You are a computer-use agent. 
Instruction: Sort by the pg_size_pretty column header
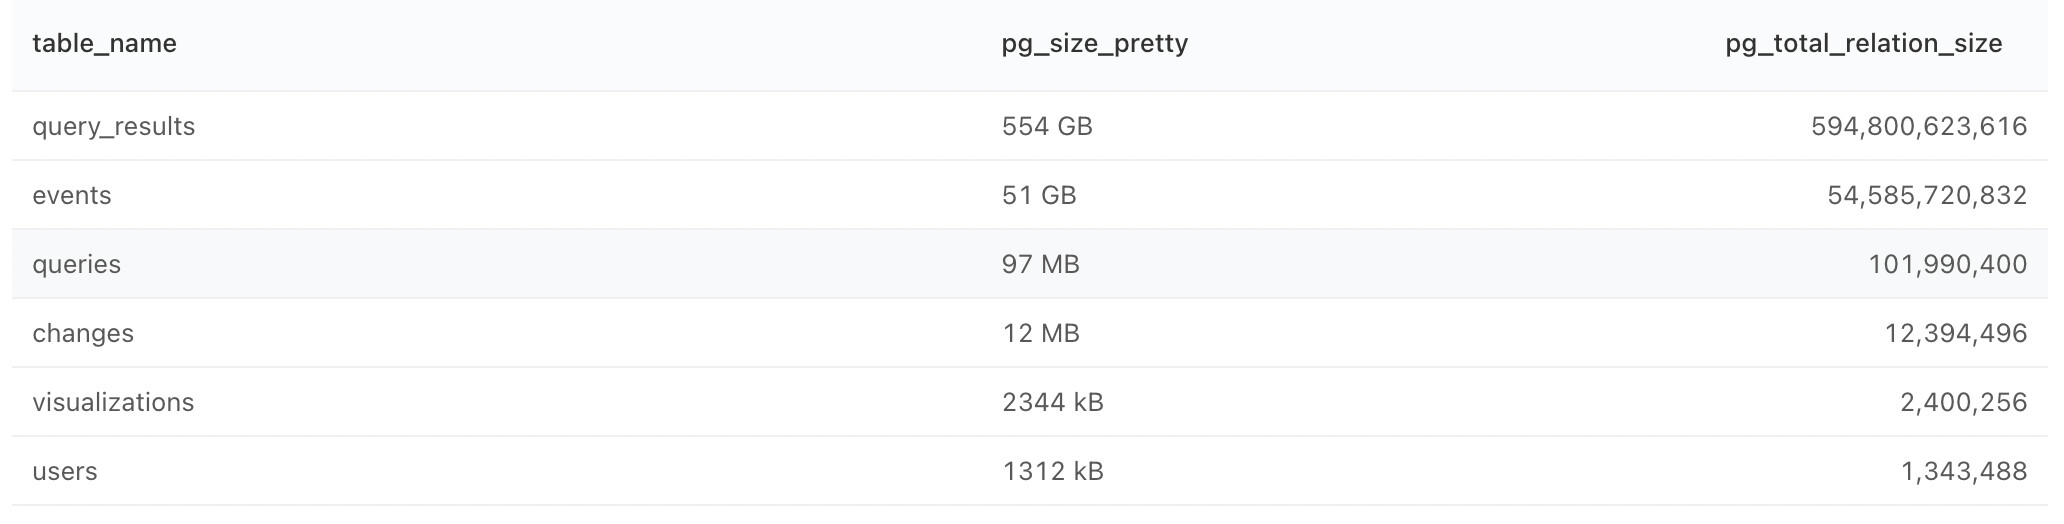(x=1095, y=44)
